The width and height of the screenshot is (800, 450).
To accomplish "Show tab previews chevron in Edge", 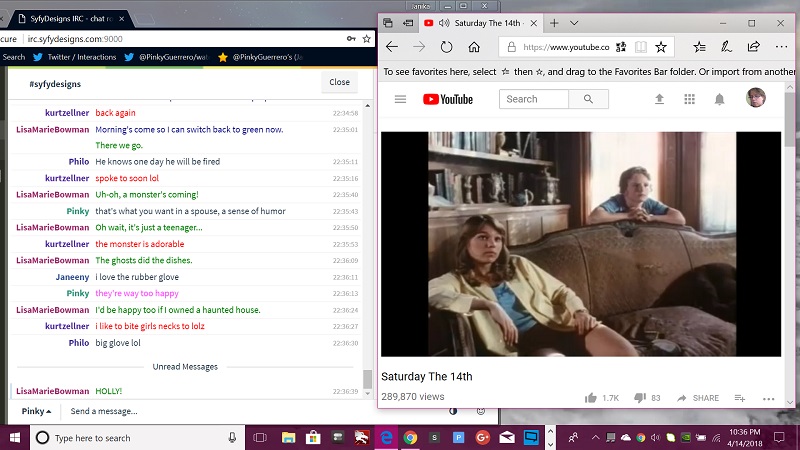I will (574, 23).
